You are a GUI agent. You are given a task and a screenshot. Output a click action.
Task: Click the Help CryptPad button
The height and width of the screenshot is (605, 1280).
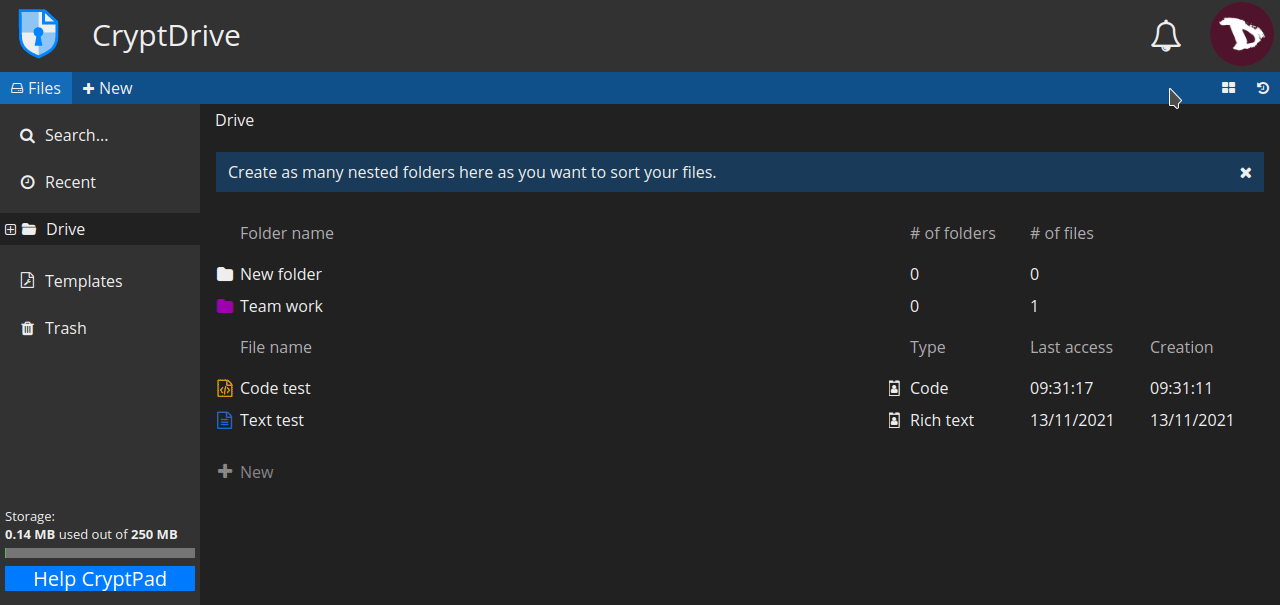(x=100, y=579)
